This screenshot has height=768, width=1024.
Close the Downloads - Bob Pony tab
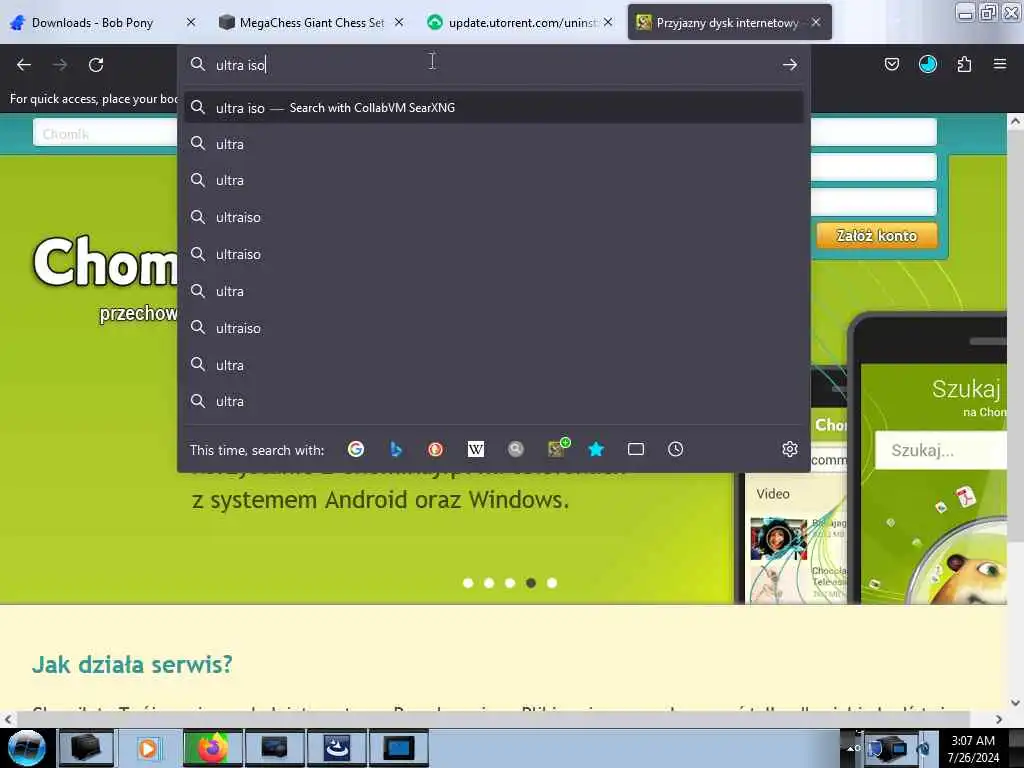point(191,22)
